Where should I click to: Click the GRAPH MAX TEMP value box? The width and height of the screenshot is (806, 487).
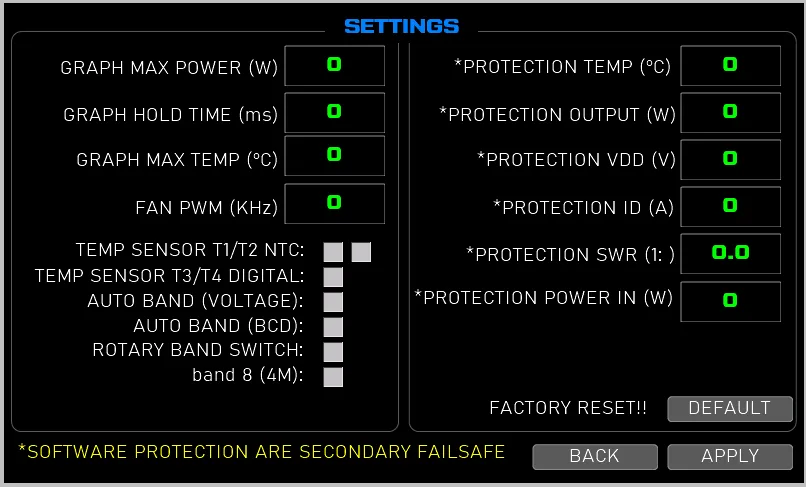(x=335, y=156)
